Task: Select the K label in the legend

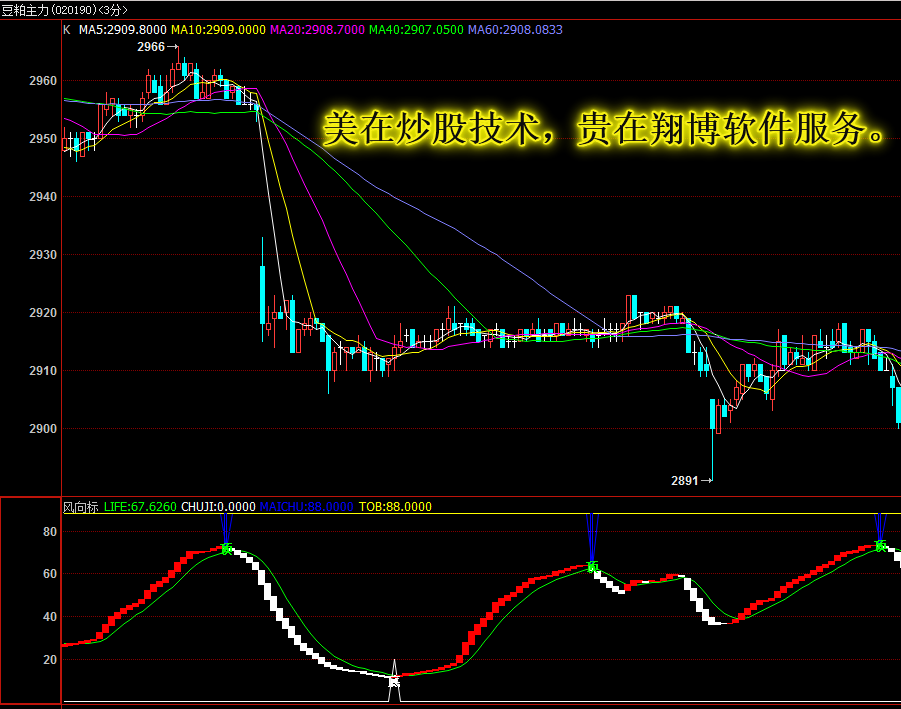Action: point(67,30)
